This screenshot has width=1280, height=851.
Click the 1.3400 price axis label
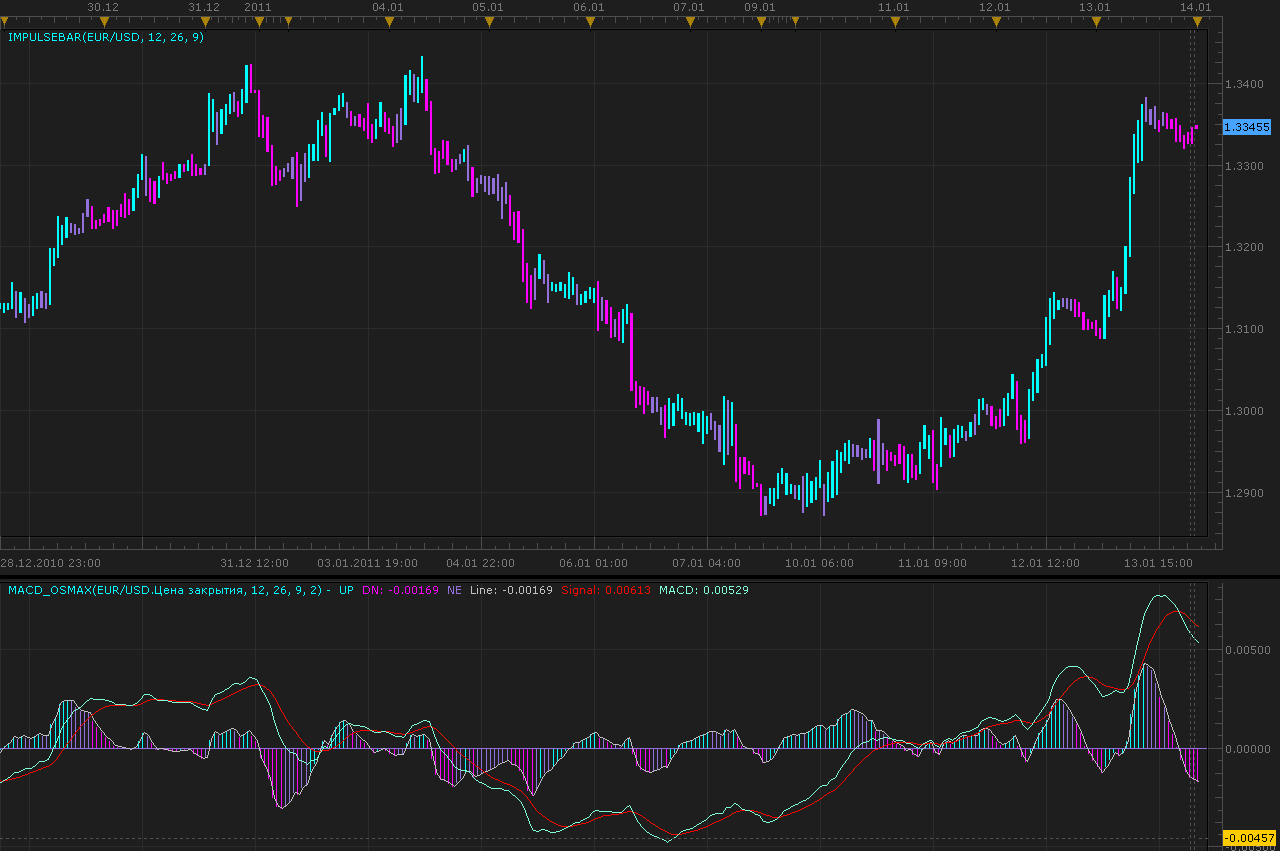click(1245, 84)
